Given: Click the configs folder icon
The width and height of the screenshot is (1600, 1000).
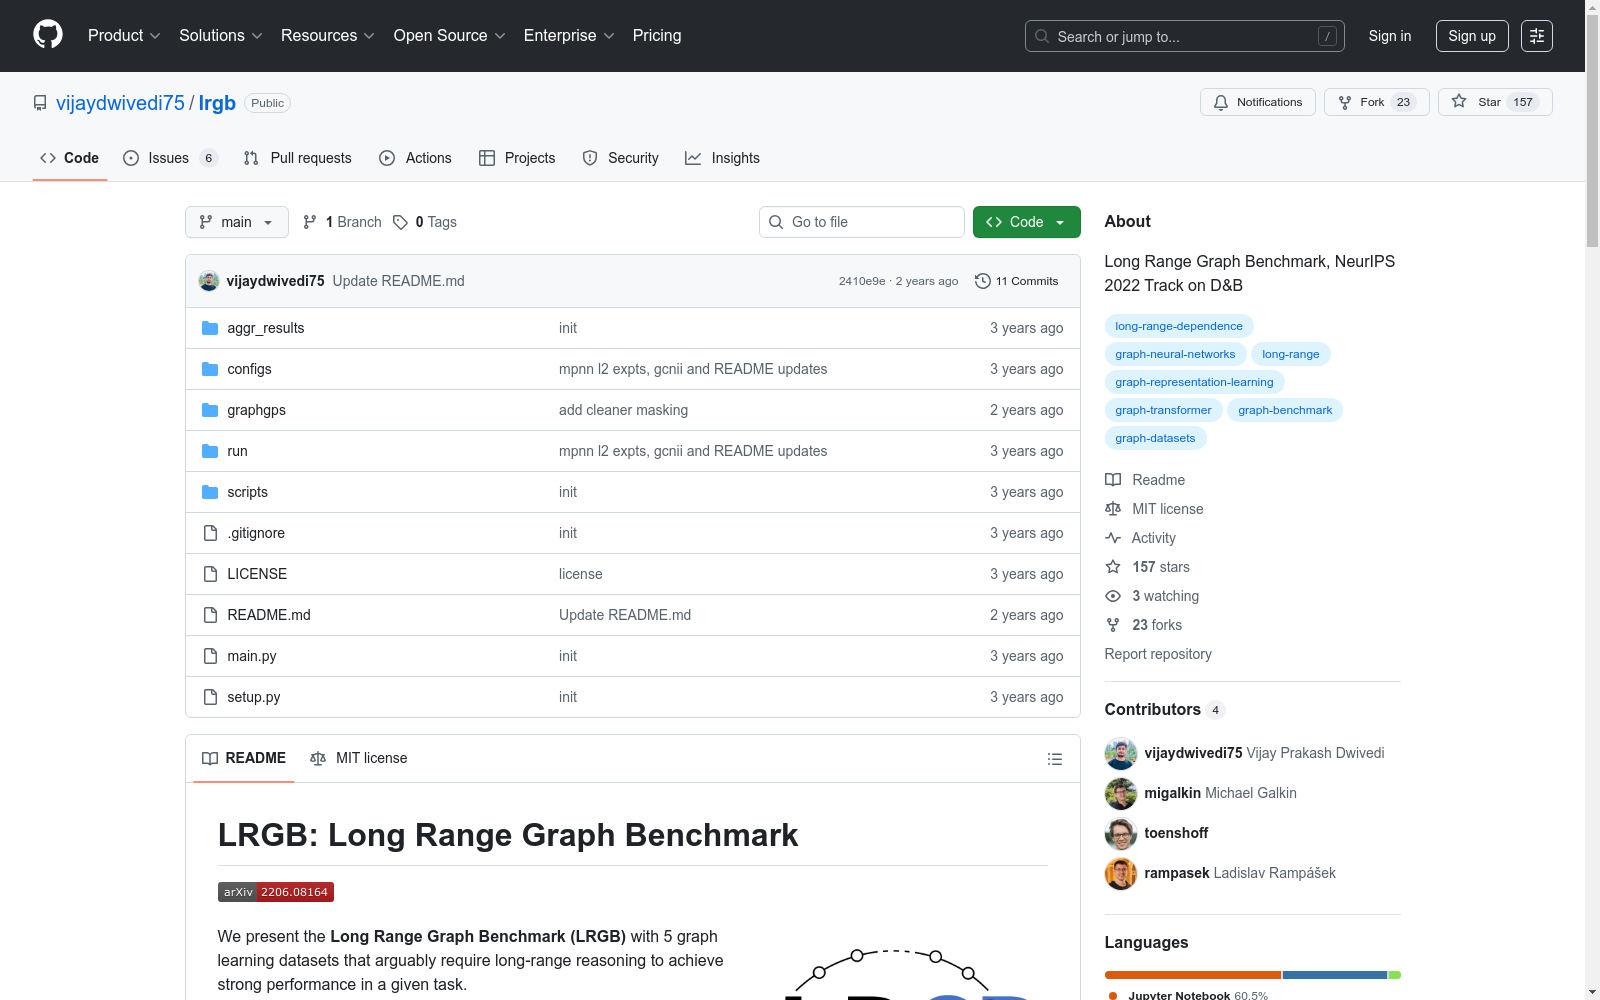Looking at the screenshot, I should pos(210,369).
